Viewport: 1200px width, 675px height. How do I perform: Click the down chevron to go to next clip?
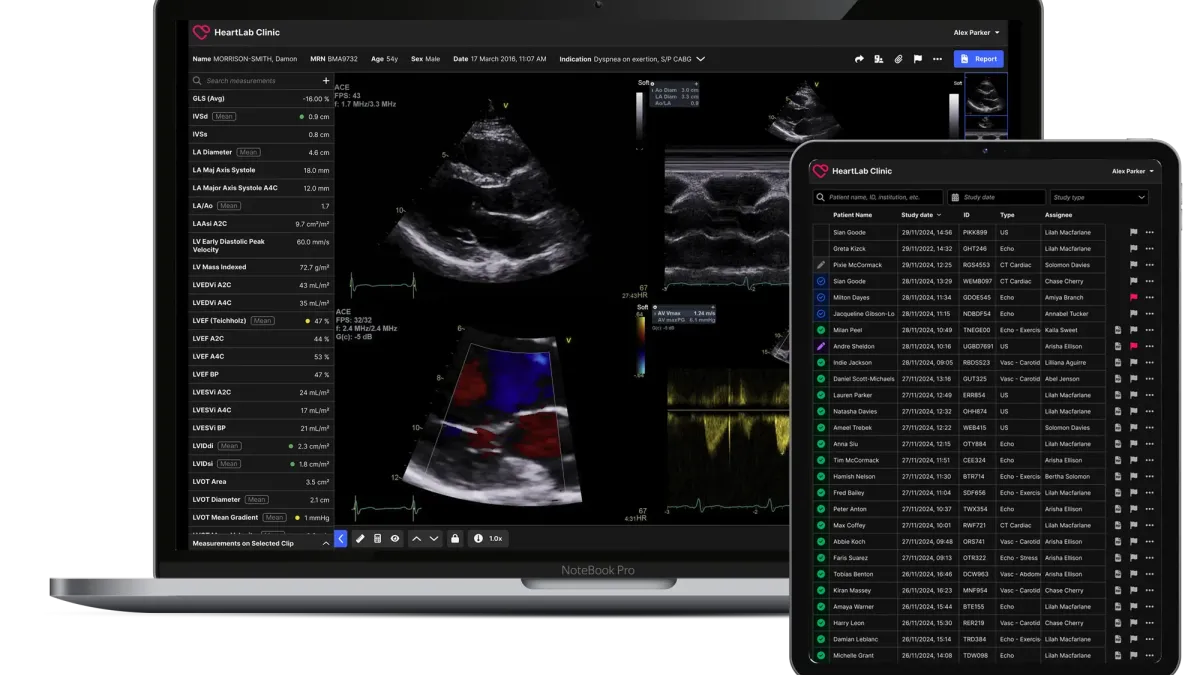click(x=434, y=538)
